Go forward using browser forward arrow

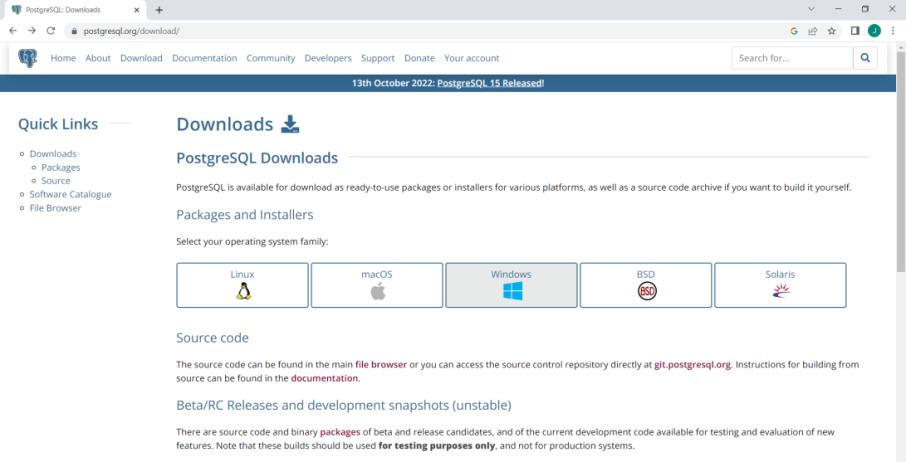point(32,31)
